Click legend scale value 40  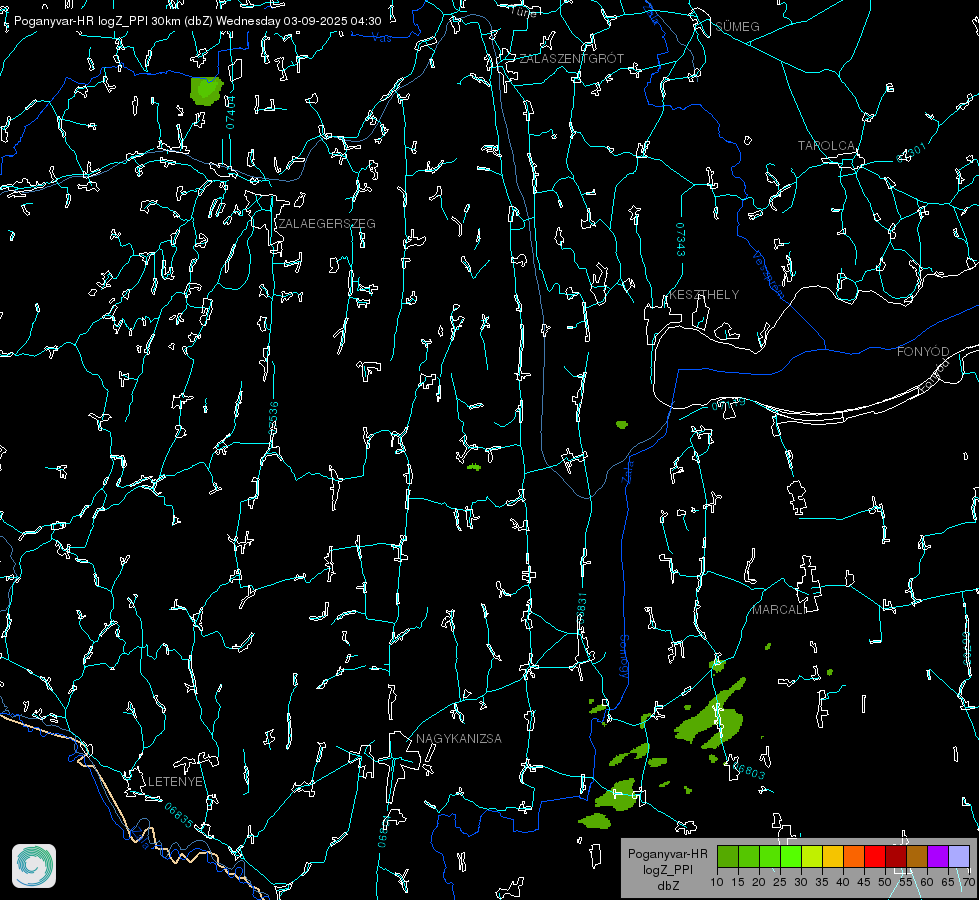click(x=842, y=882)
